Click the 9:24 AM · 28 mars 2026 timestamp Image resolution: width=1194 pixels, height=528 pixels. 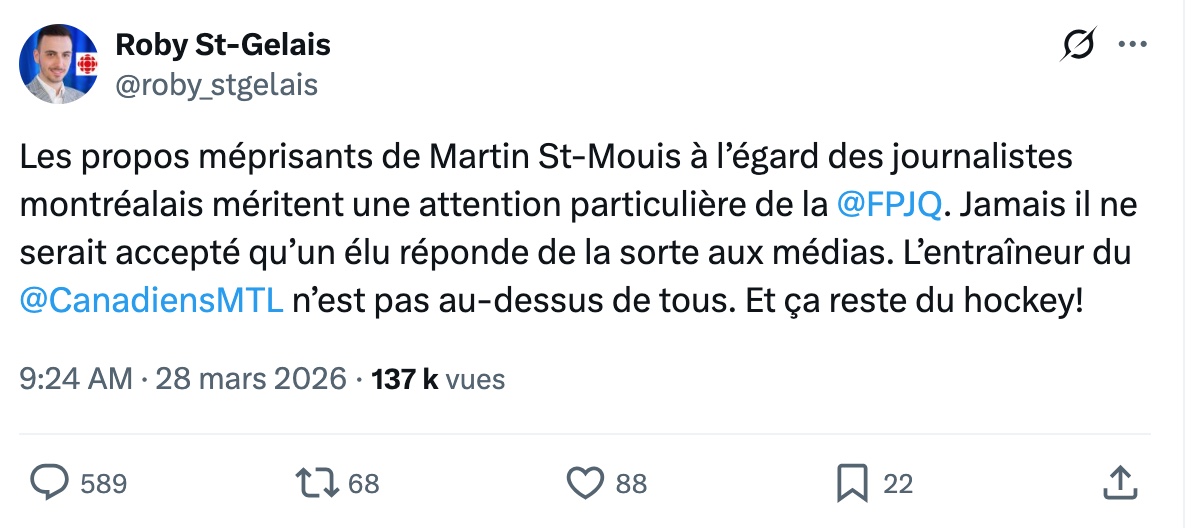(183, 380)
